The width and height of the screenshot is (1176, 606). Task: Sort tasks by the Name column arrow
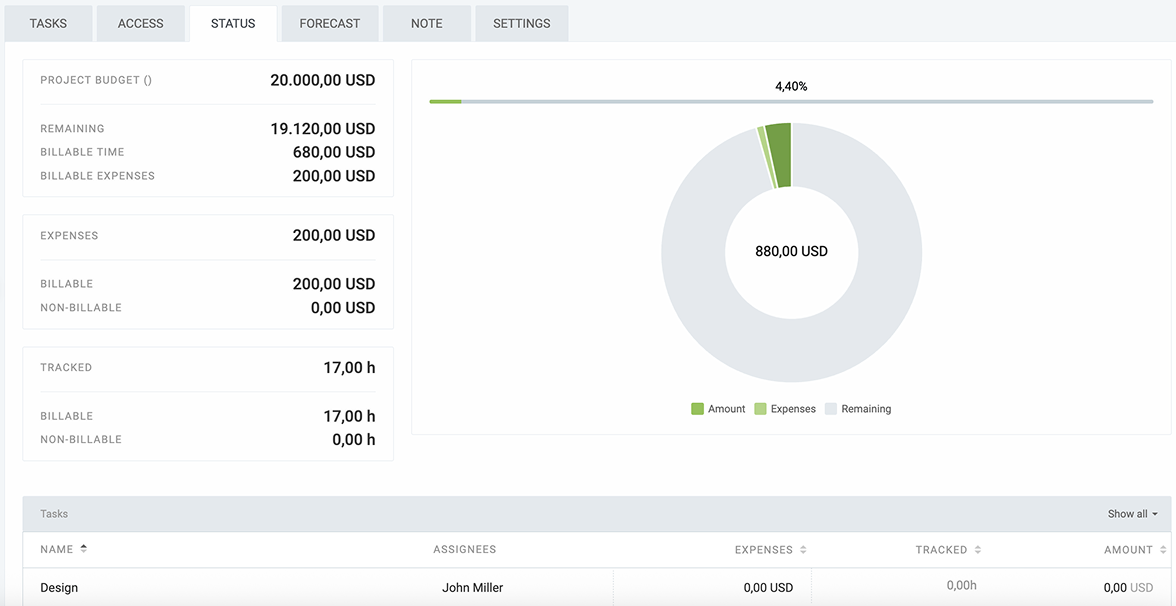click(84, 549)
